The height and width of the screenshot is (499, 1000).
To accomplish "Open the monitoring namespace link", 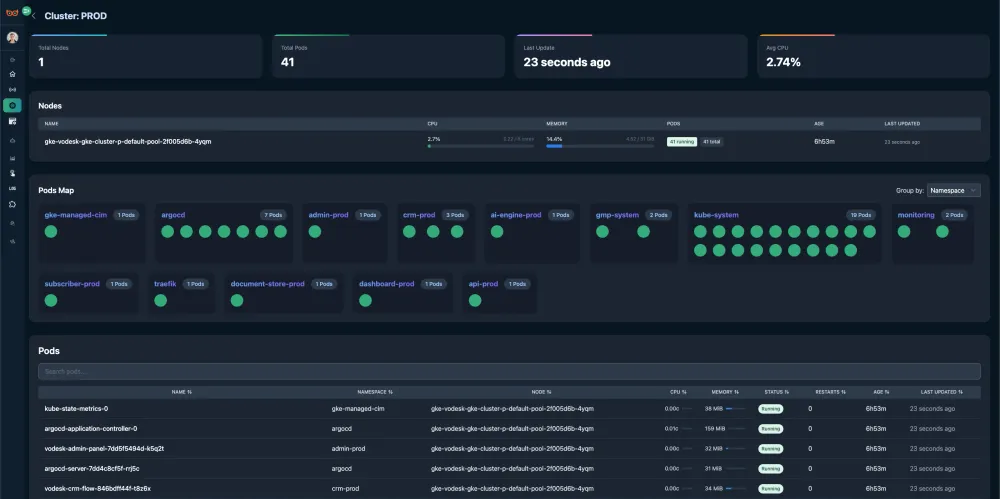I will pyautogui.click(x=916, y=215).
